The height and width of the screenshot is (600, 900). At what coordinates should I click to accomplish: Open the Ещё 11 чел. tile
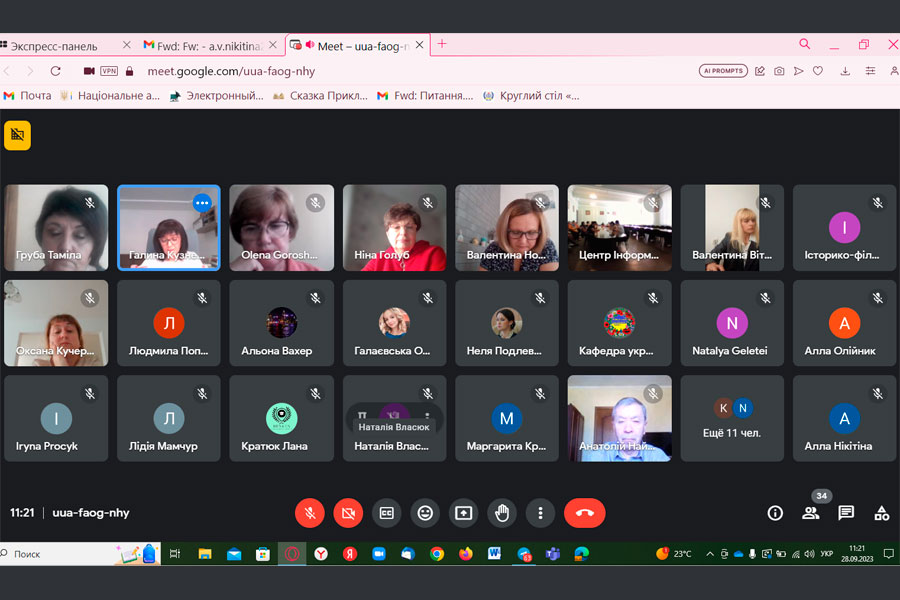[x=732, y=419]
